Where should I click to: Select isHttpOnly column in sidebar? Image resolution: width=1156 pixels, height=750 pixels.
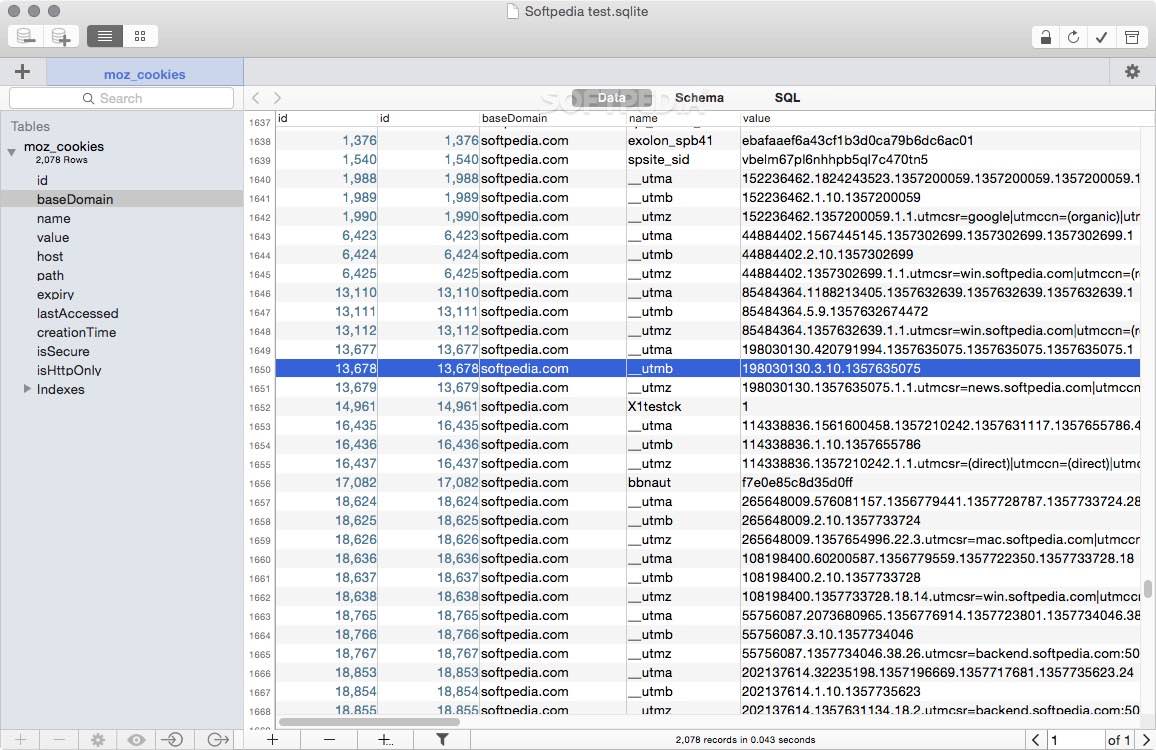(69, 370)
